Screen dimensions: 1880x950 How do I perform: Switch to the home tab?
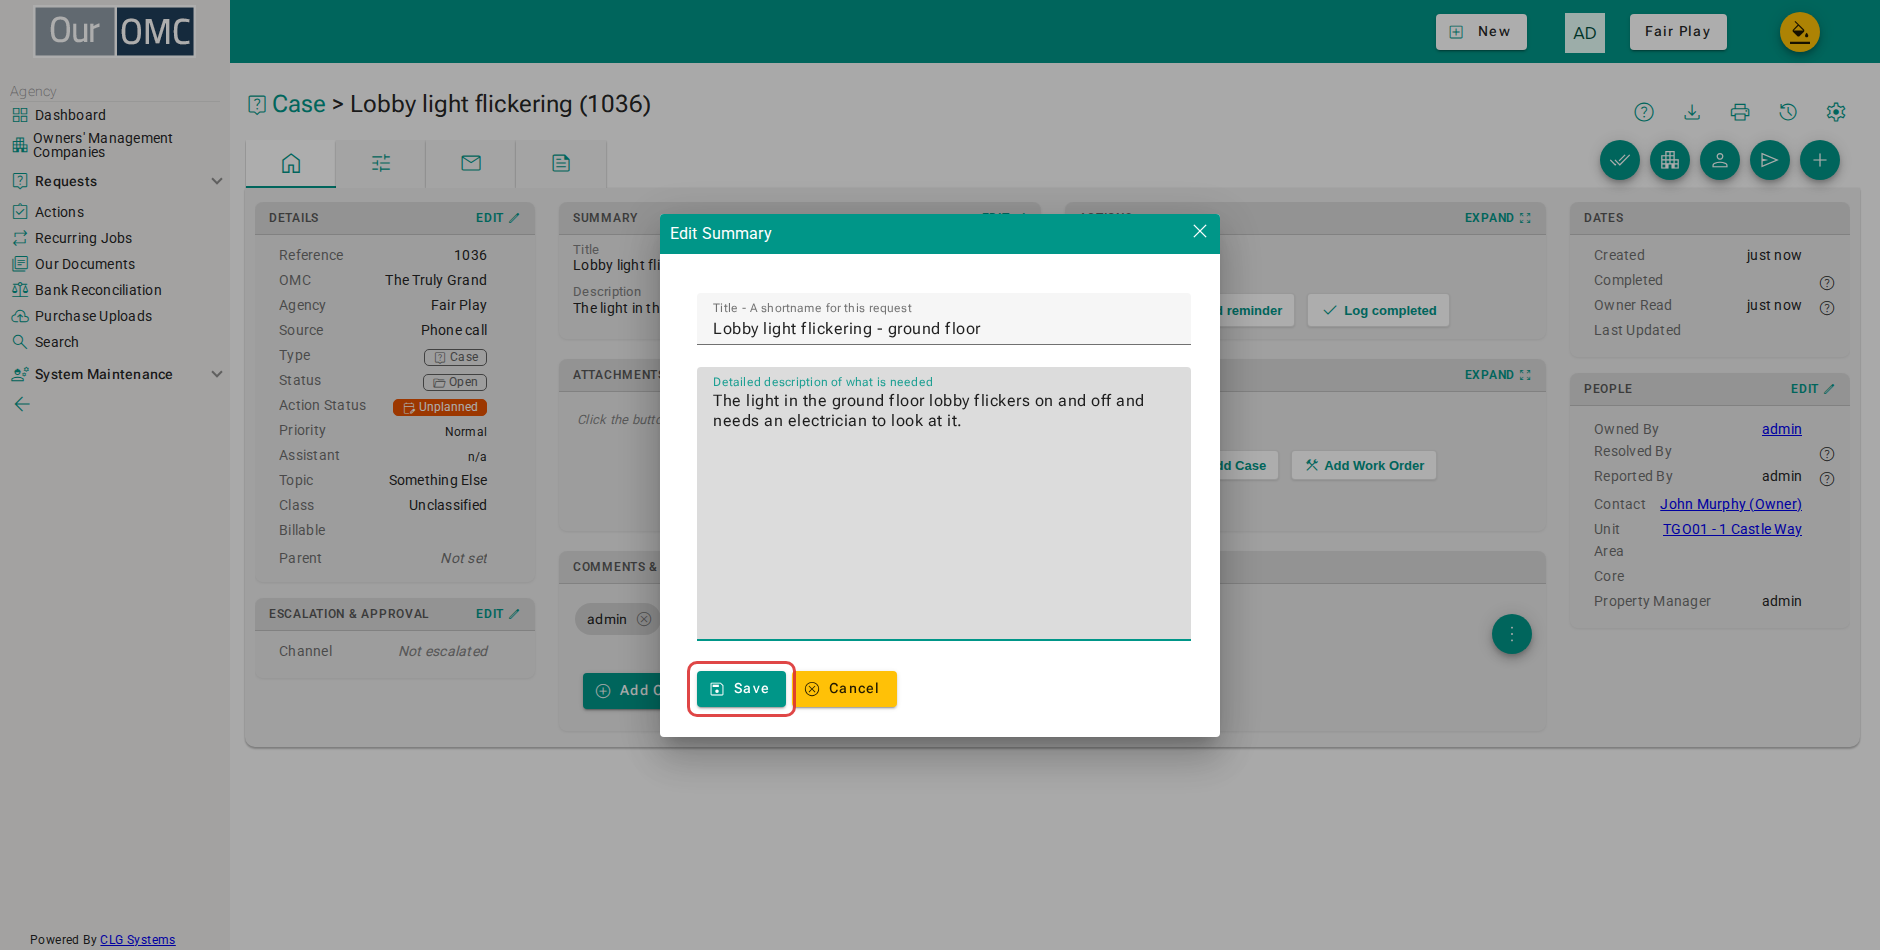pyautogui.click(x=291, y=163)
